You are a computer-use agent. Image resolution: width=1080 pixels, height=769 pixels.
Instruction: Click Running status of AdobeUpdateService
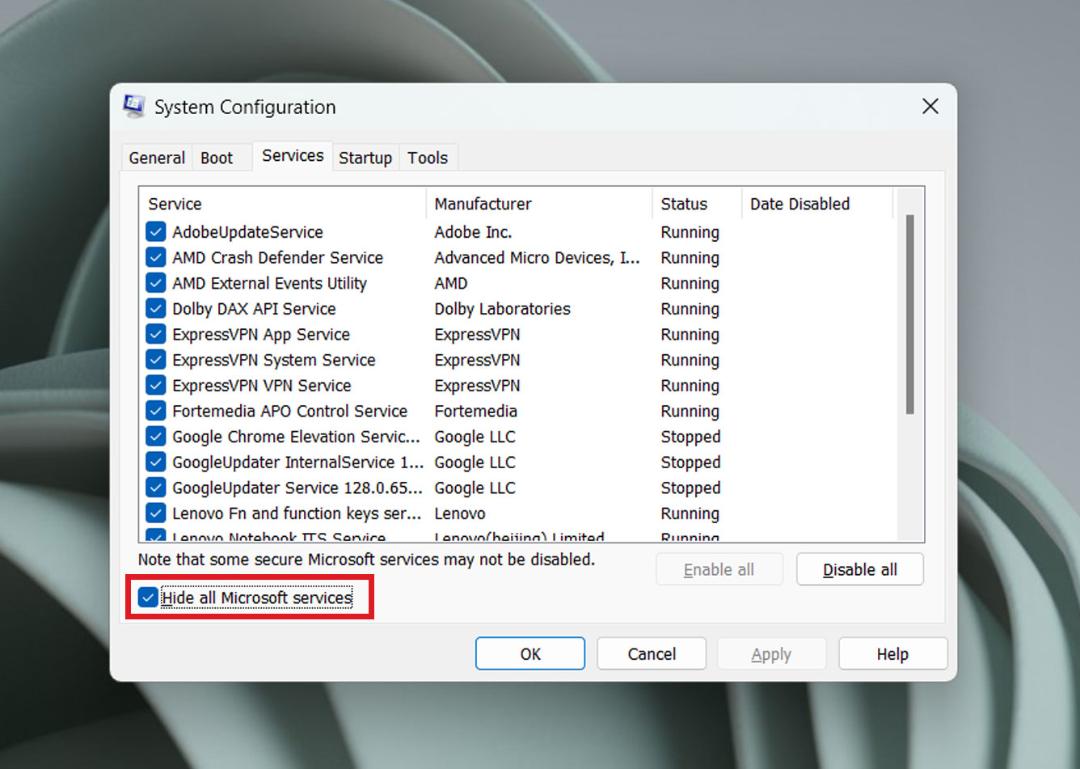(690, 232)
